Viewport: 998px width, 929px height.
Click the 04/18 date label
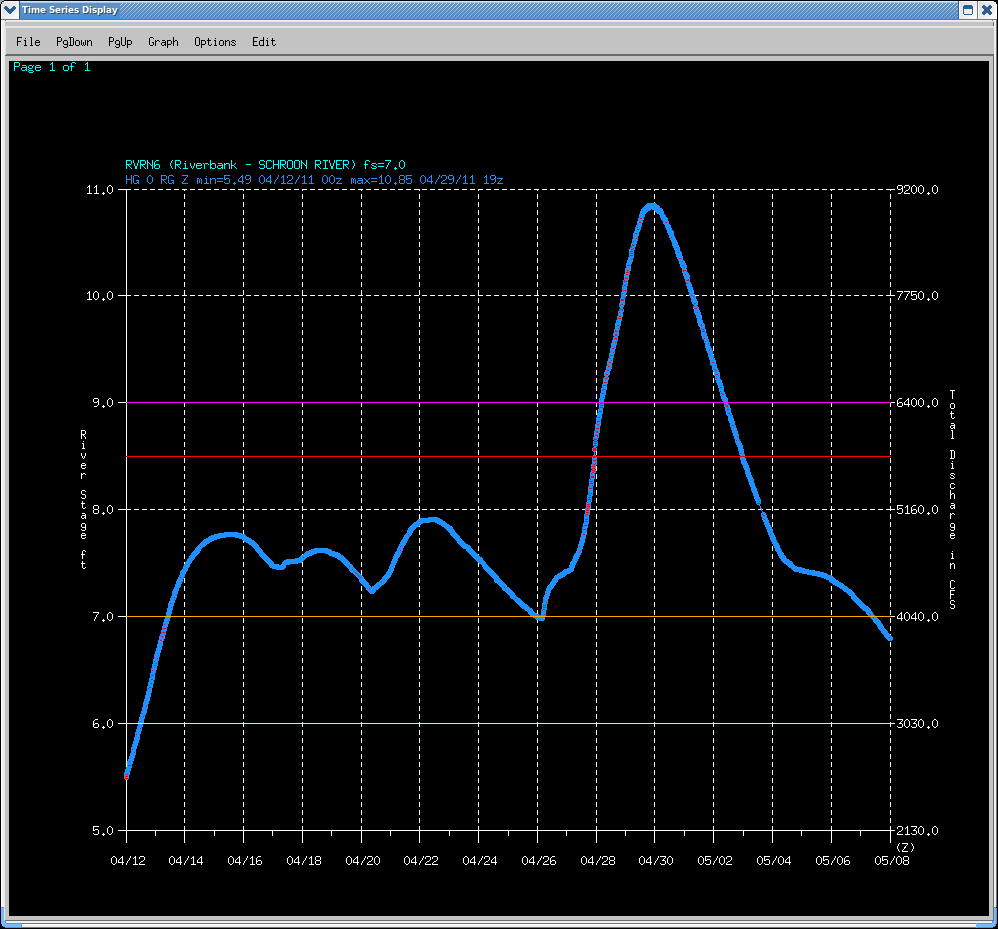pos(304,861)
